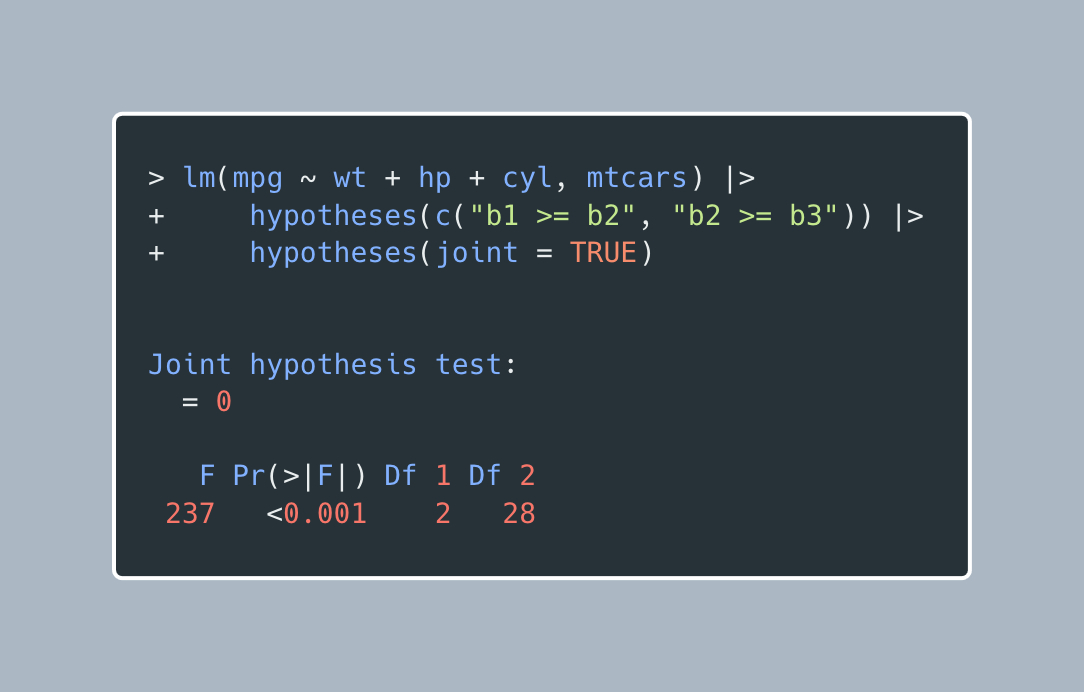Click the mpg variable in formula
The image size is (1084, 692).
point(258,179)
